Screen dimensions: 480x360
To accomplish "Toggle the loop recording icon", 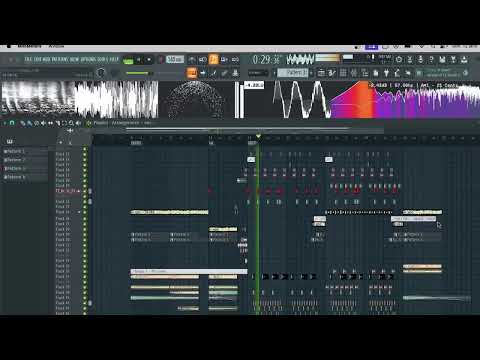I will pyautogui.click(x=235, y=60).
